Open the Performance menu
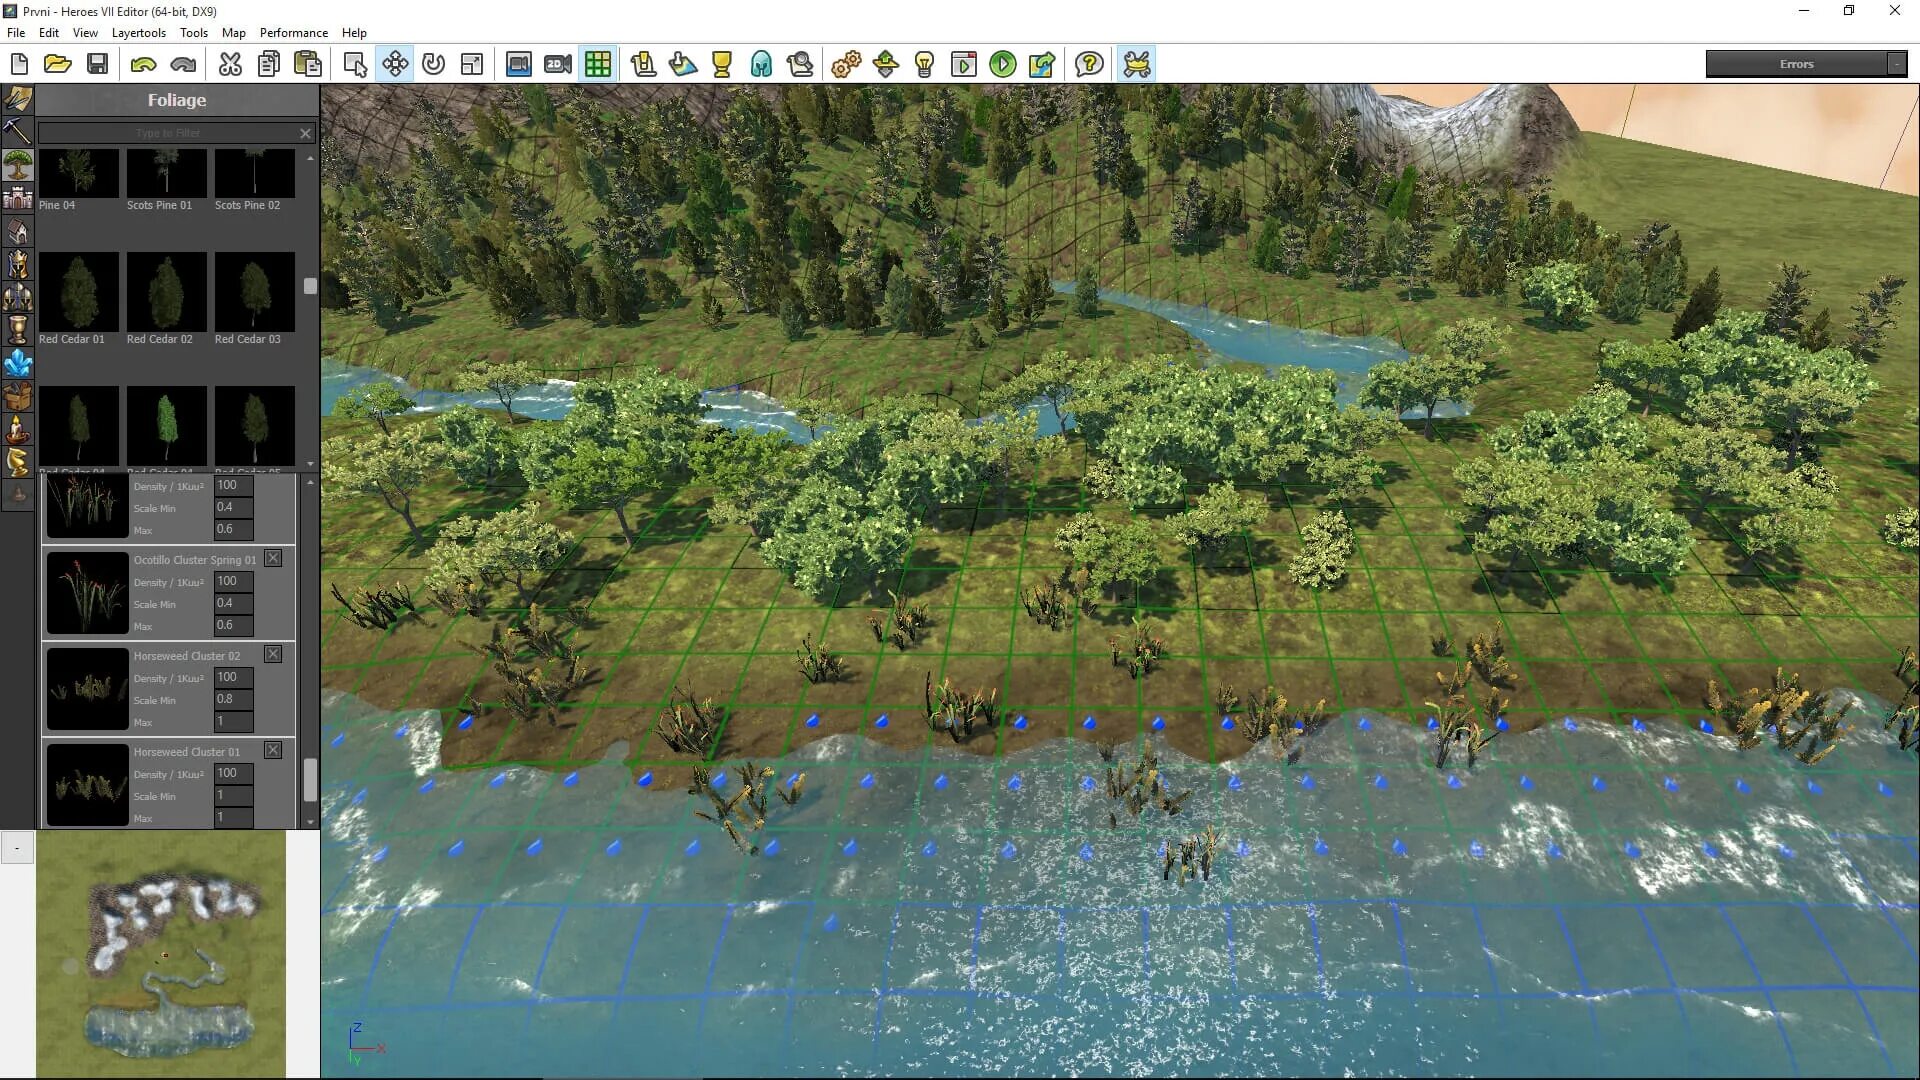The height and width of the screenshot is (1080, 1920). click(x=293, y=32)
